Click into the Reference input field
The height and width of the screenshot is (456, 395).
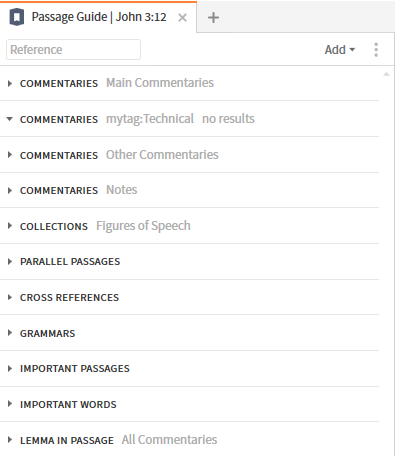tap(73, 50)
